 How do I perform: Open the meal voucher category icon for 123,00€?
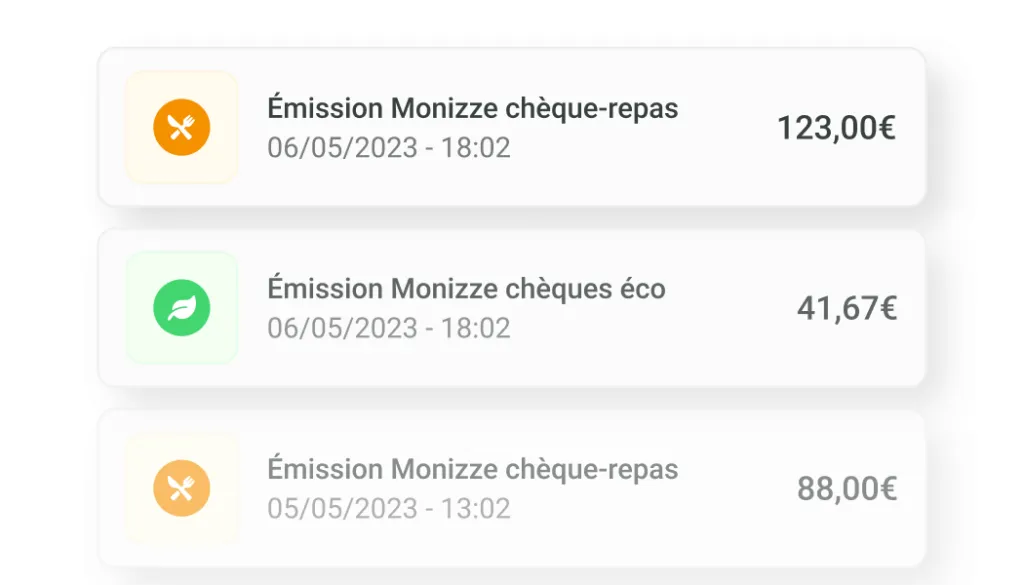[181, 127]
